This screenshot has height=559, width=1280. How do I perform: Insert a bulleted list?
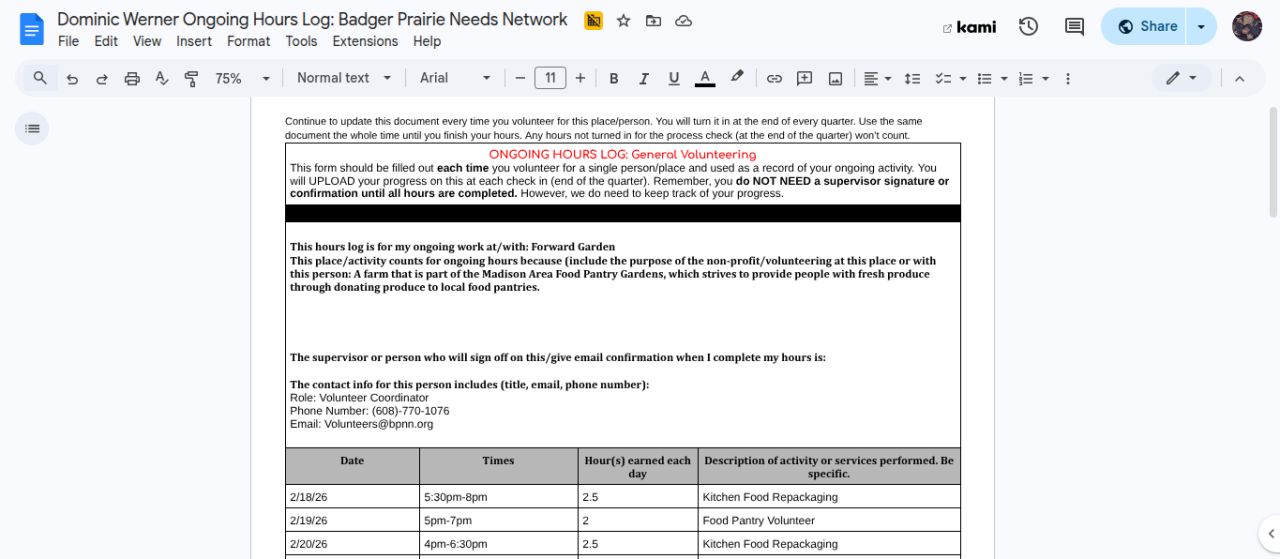tap(984, 78)
